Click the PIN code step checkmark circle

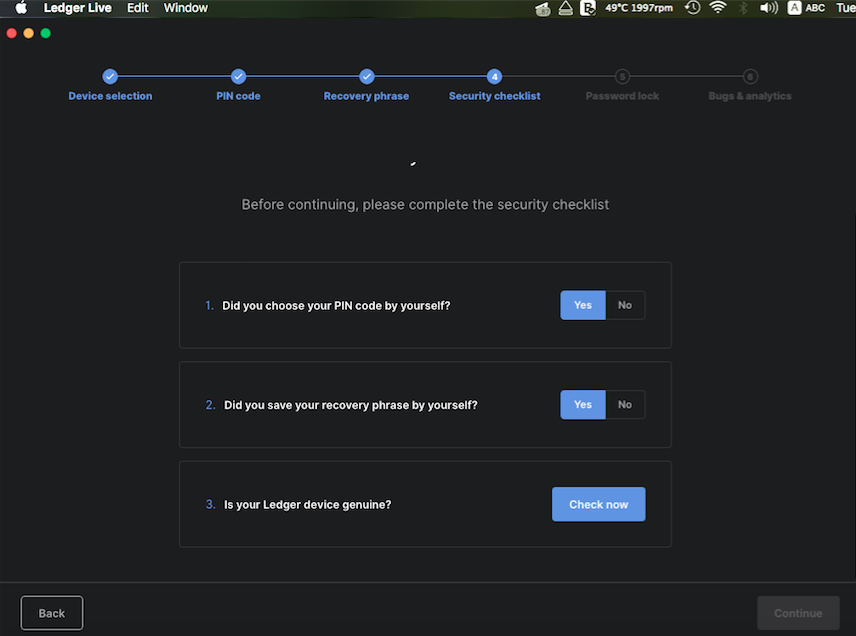coord(238,76)
